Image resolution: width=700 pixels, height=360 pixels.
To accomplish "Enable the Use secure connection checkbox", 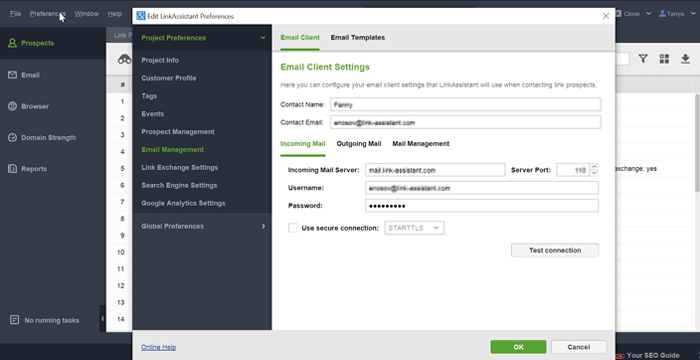I will pos(292,228).
